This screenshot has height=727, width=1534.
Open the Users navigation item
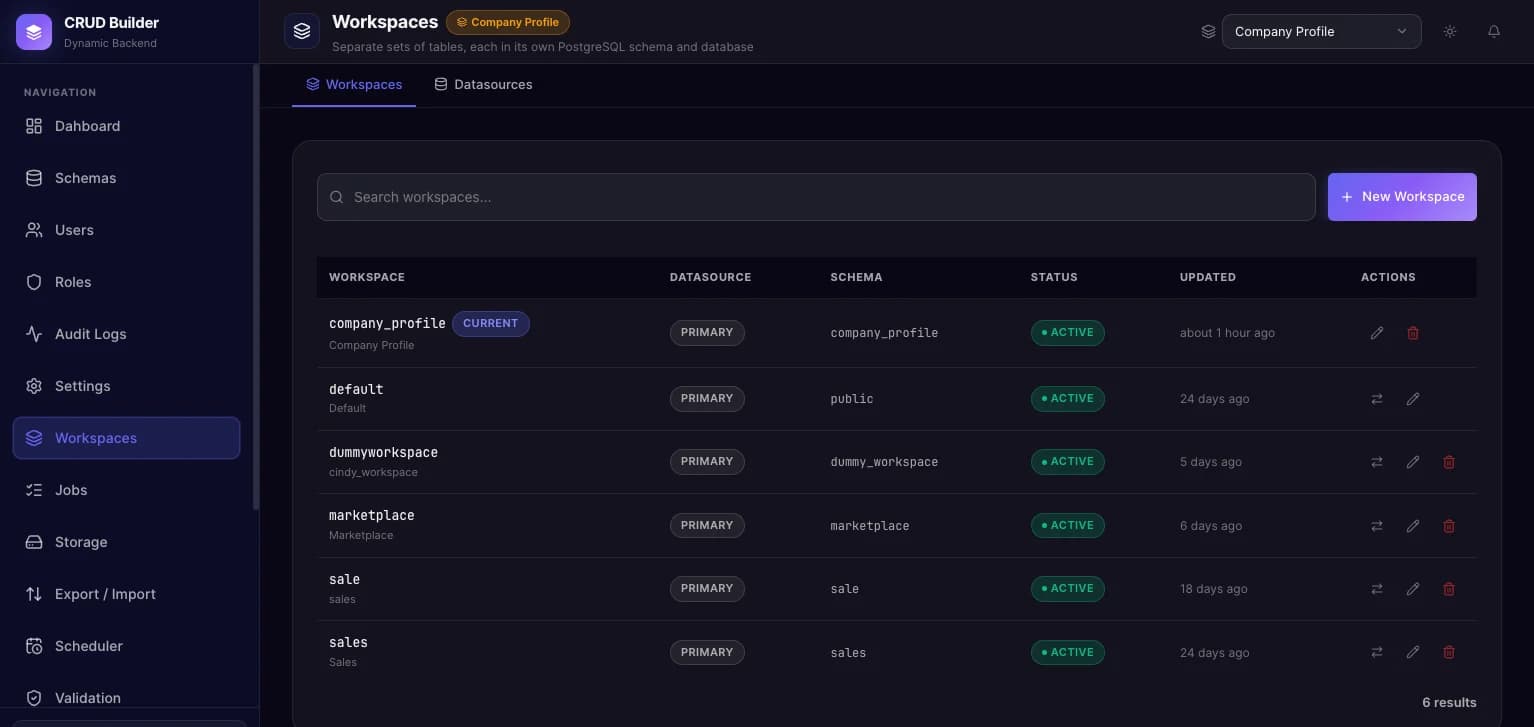[126, 230]
